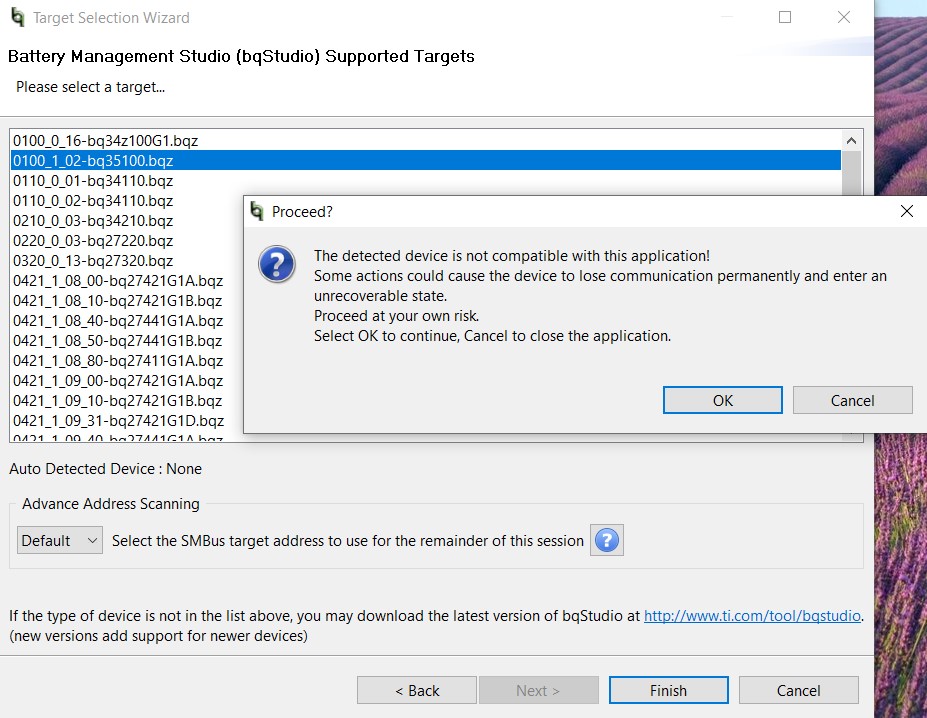Click the question mark icon in Proceed dialog
Screen dimensions: 927x718
277,264
